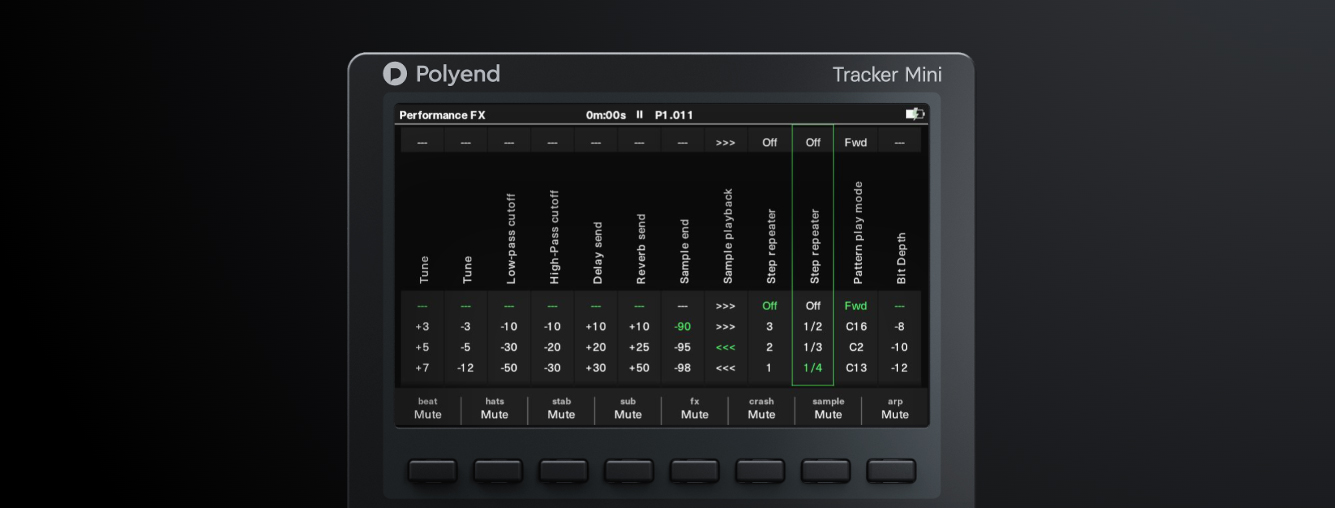Choose the -12 Tune value
Image resolution: width=1335 pixels, height=508 pixels.
pos(465,368)
